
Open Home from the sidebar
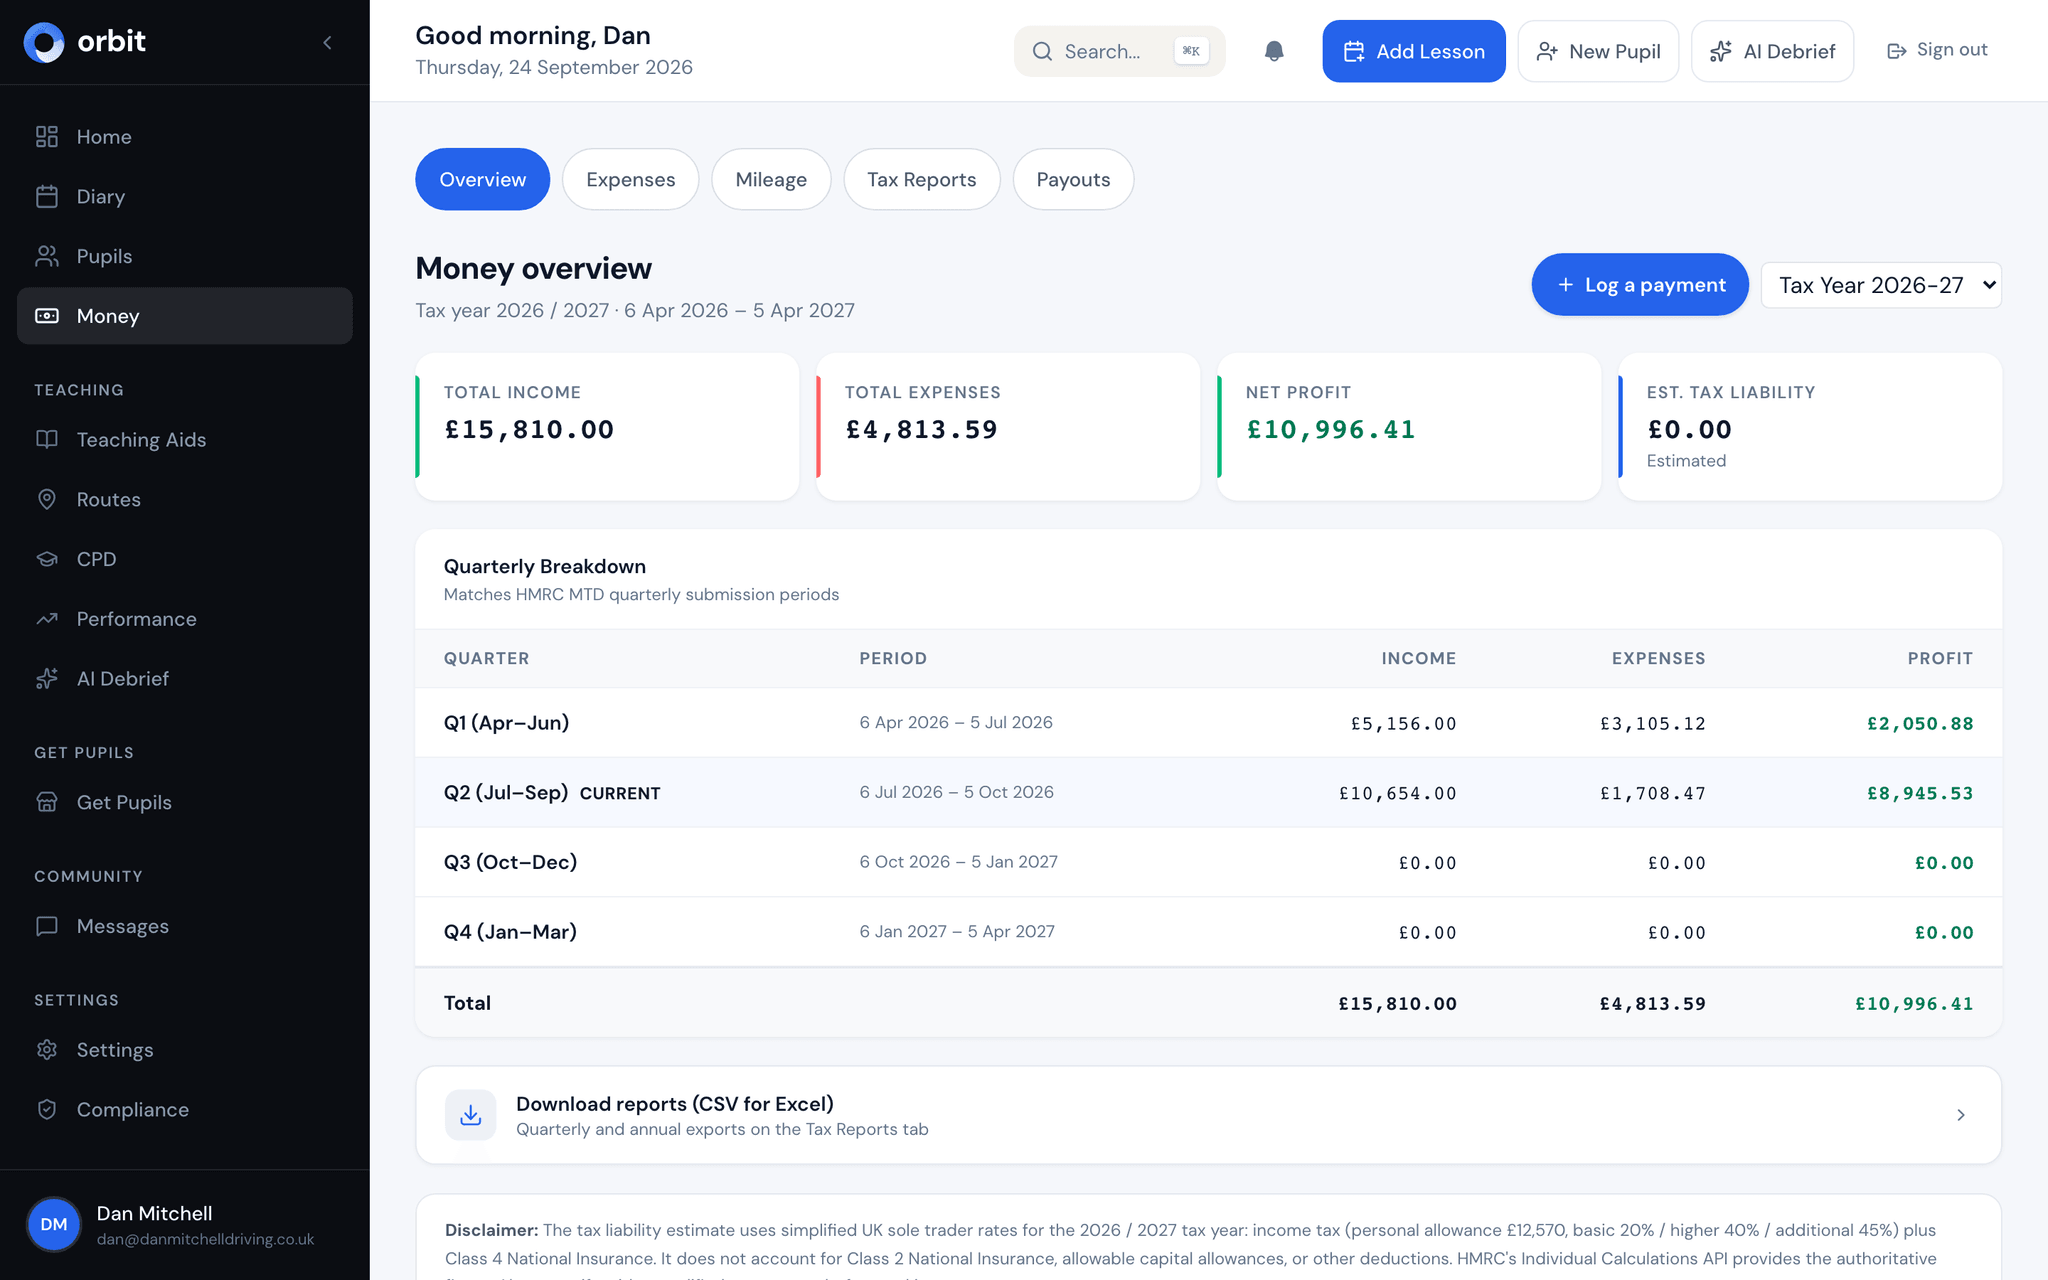(185, 137)
